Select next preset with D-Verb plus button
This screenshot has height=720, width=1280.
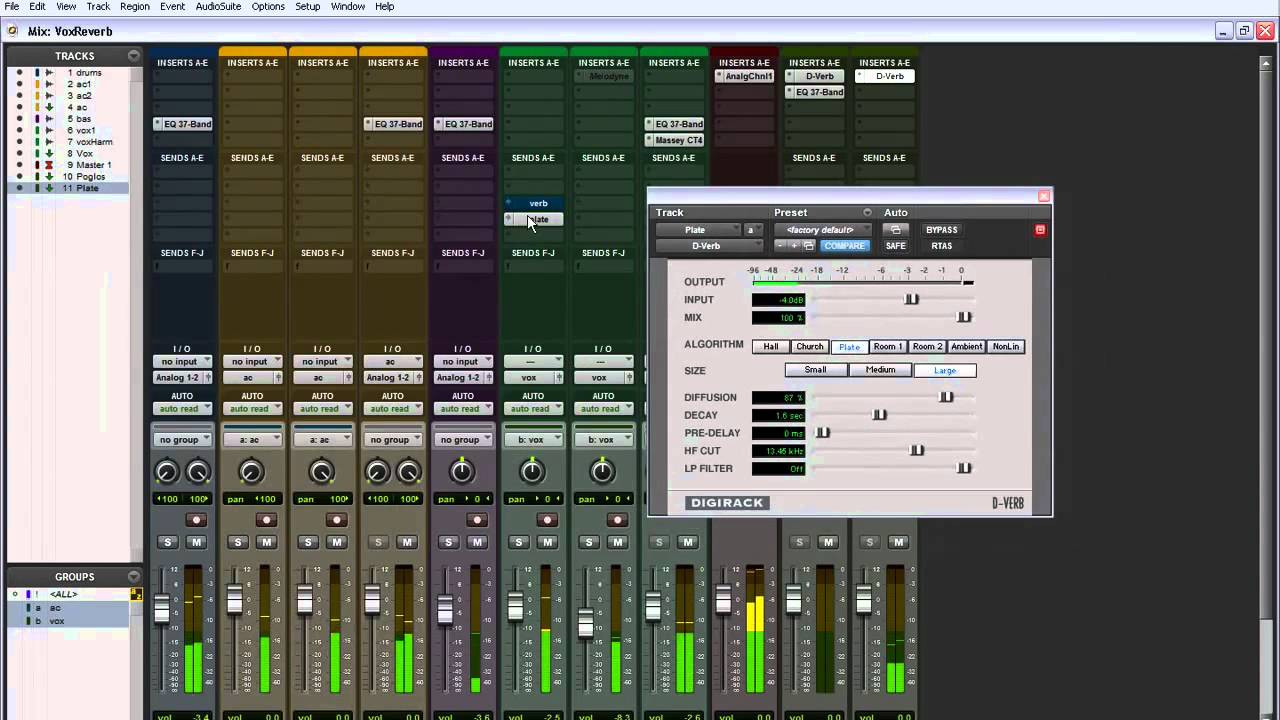(795, 246)
